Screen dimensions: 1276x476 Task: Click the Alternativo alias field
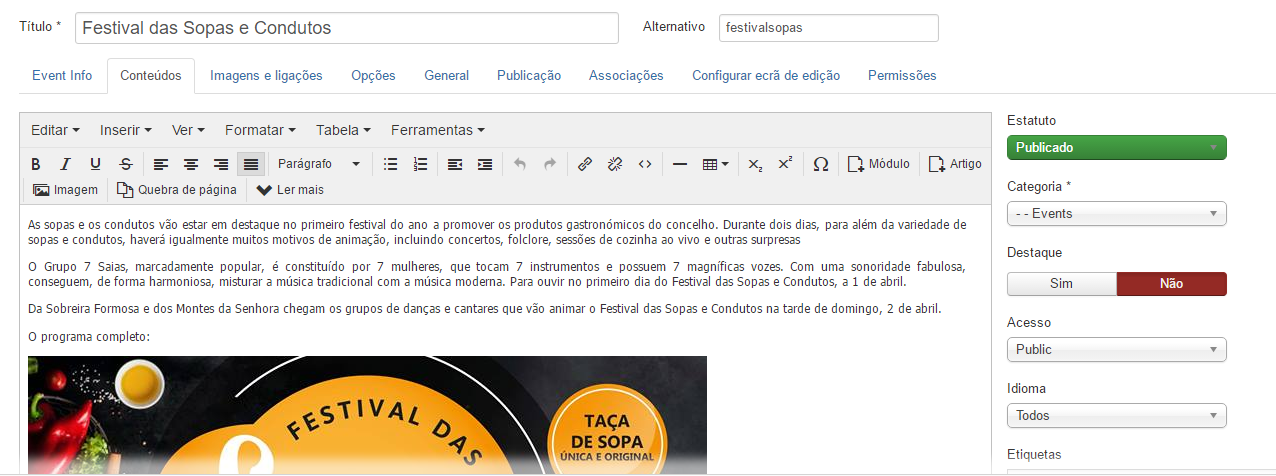point(829,28)
